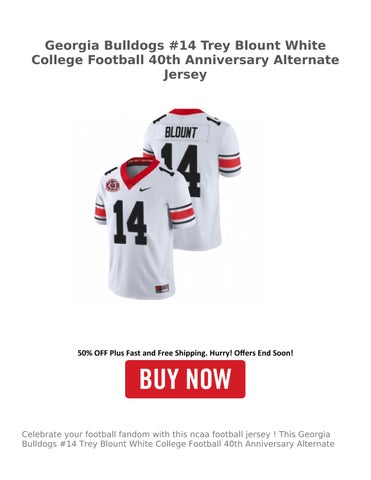Image resolution: width=371 pixels, height=480 pixels.
Task: Click the red BUY NOW button
Action: pyautogui.click(x=185, y=379)
